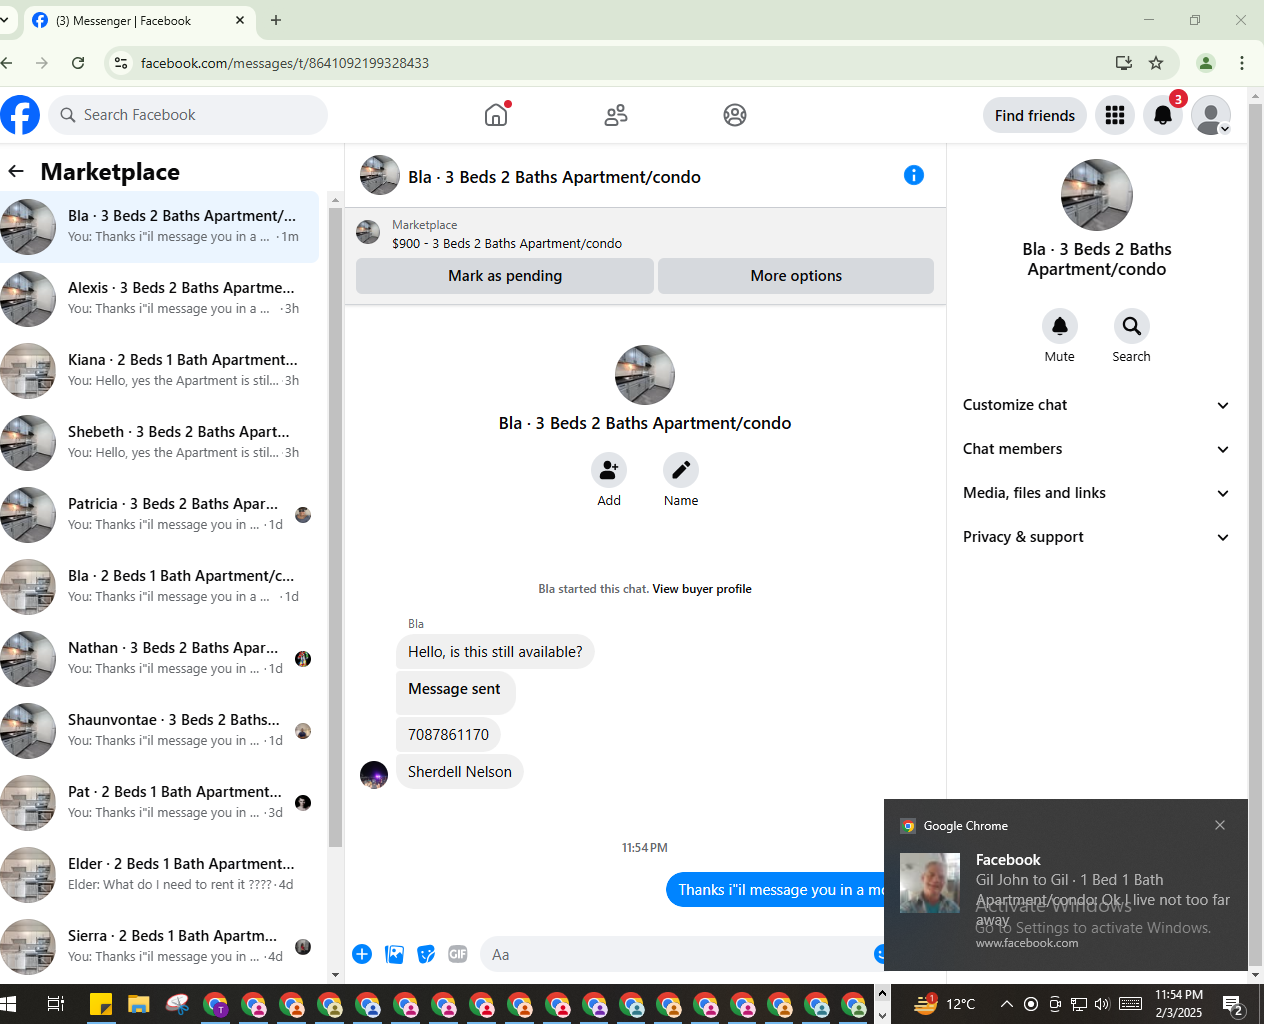This screenshot has width=1264, height=1024.
Task: Open View buyer profile link
Action: pyautogui.click(x=702, y=589)
